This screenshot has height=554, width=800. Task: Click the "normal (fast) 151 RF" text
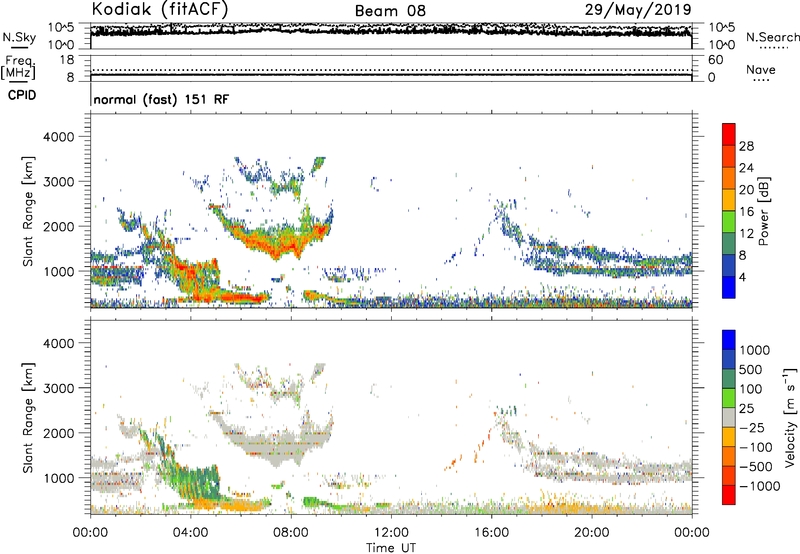point(161,99)
